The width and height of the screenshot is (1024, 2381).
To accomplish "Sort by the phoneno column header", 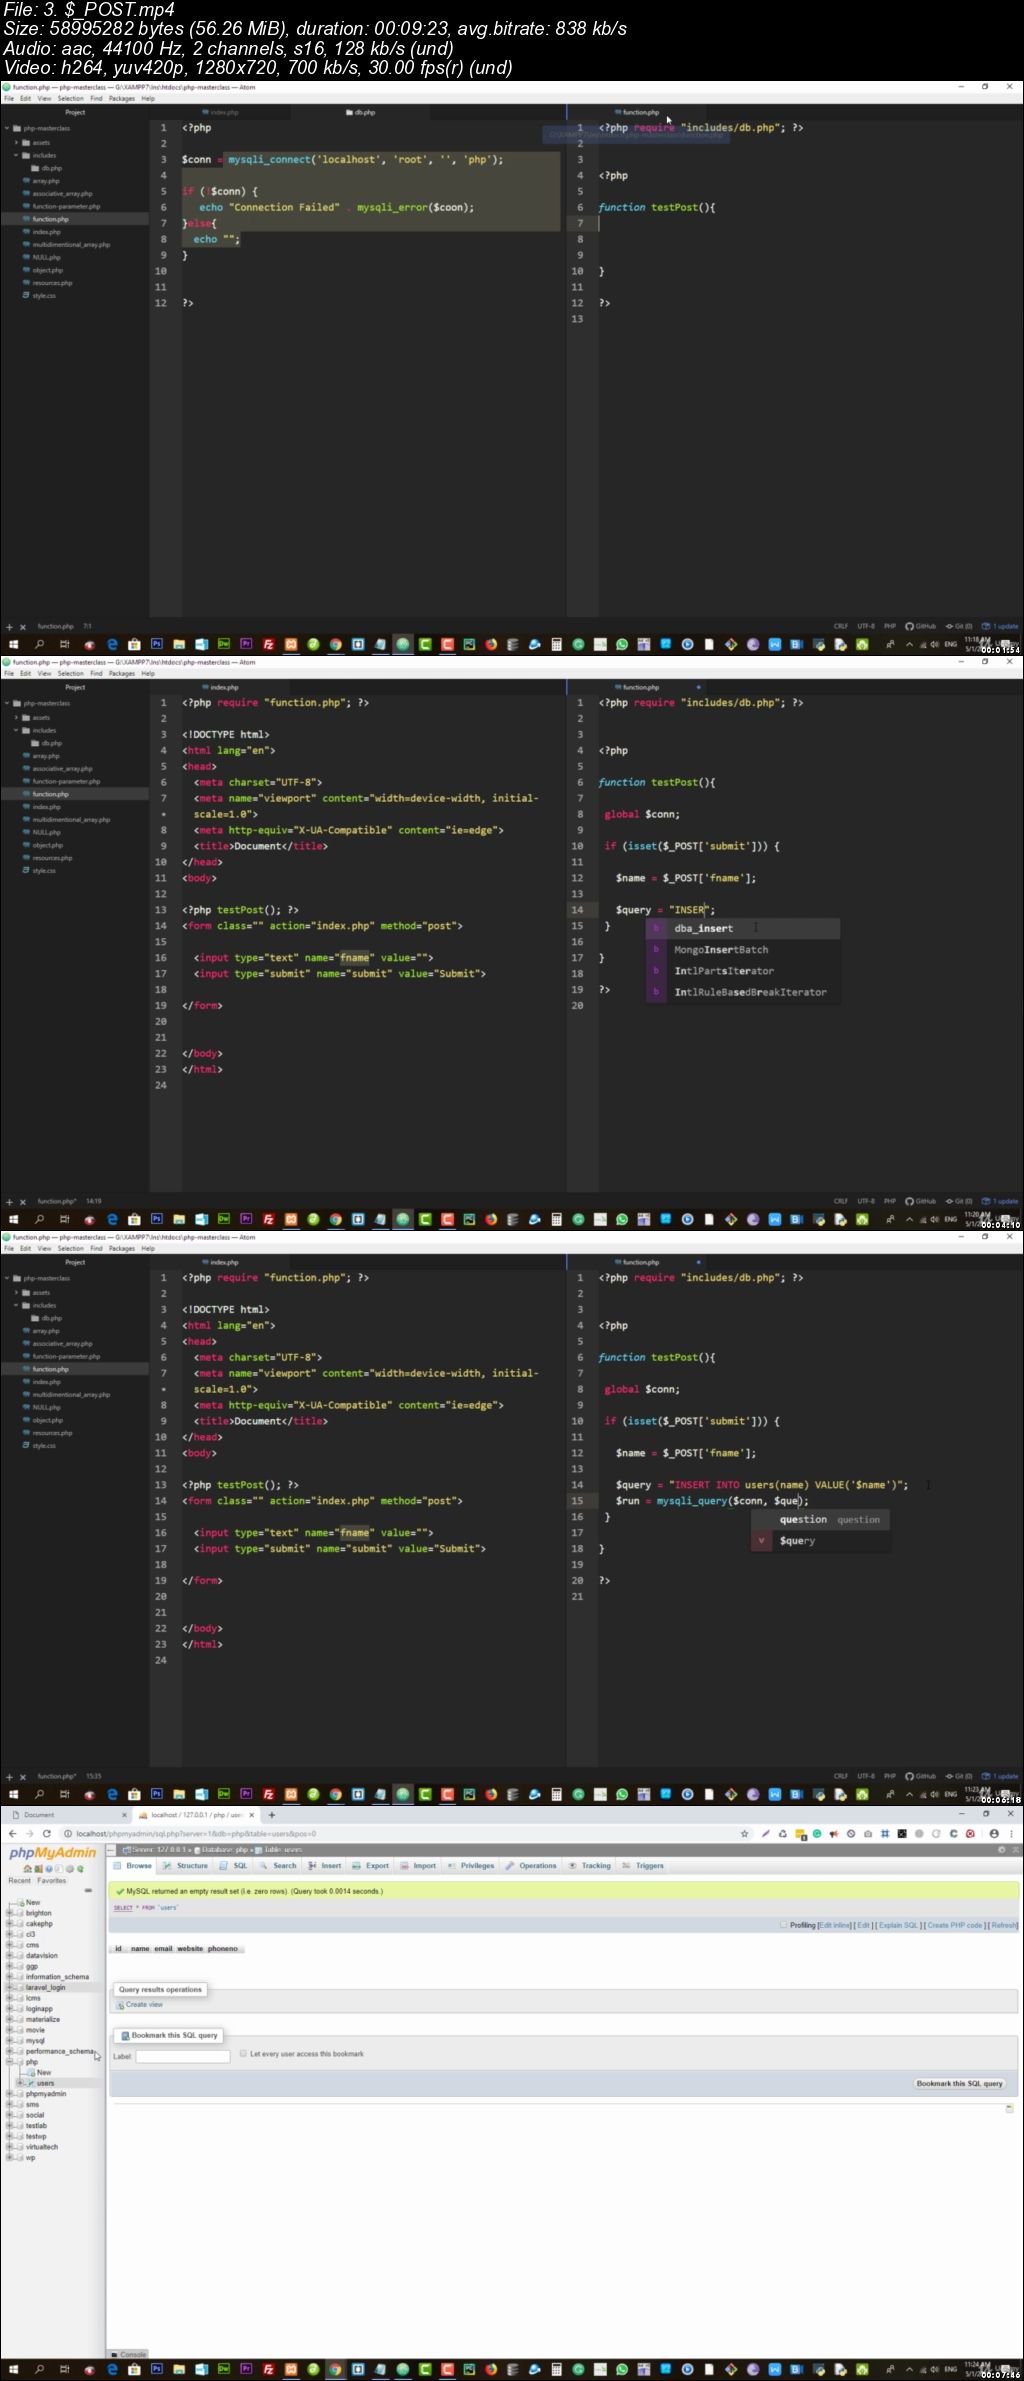I will pos(223,1948).
